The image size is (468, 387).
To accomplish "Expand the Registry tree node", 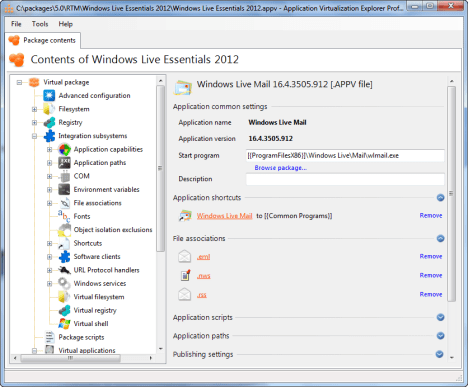I will 34,122.
